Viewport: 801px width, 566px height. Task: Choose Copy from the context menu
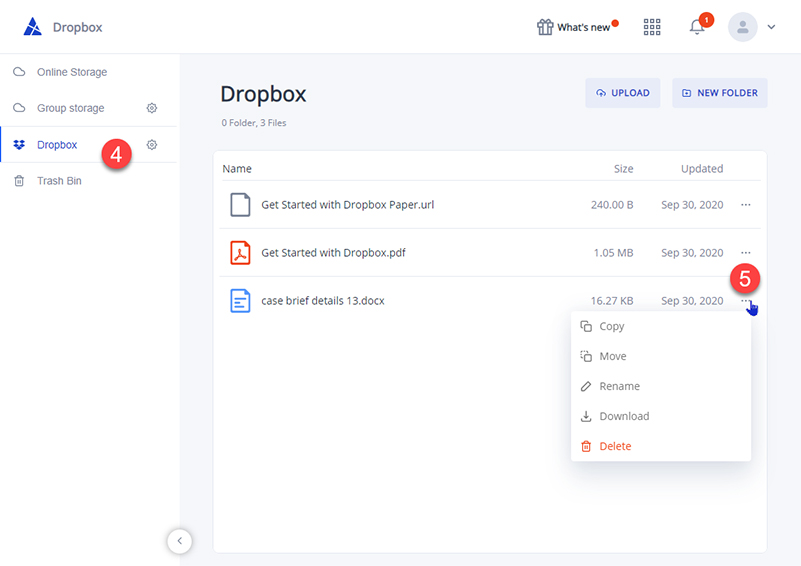pyautogui.click(x=661, y=326)
